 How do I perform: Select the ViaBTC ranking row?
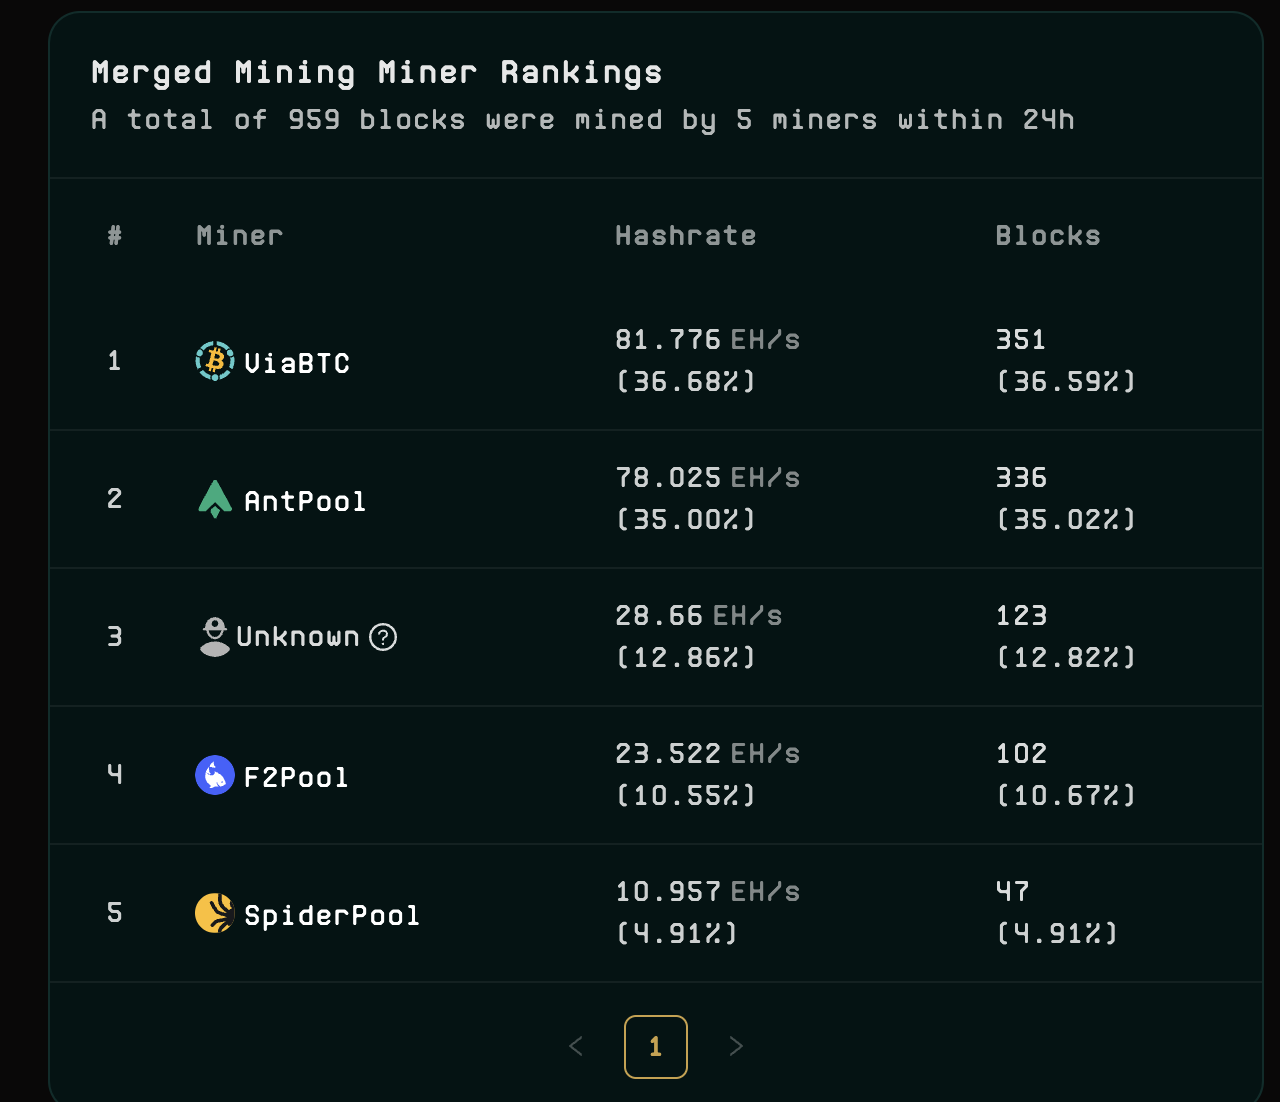(x=656, y=361)
